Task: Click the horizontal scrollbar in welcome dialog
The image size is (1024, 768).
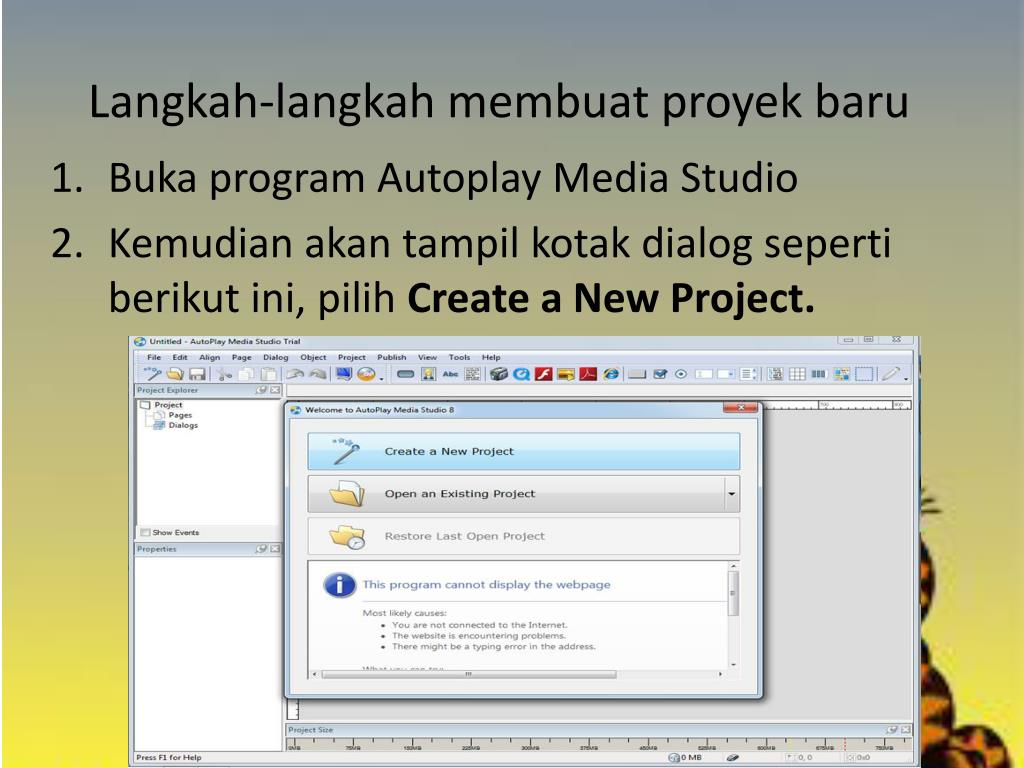Action: (468, 674)
